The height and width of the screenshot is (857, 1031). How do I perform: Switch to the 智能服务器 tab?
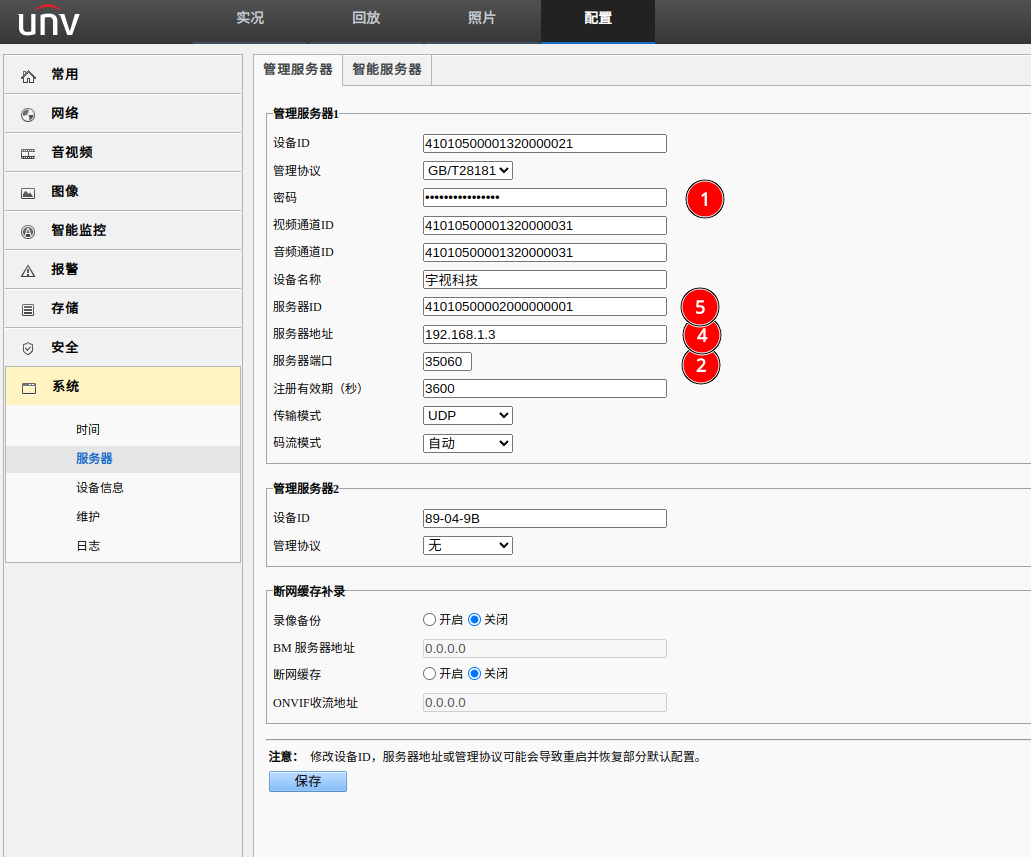[386, 70]
